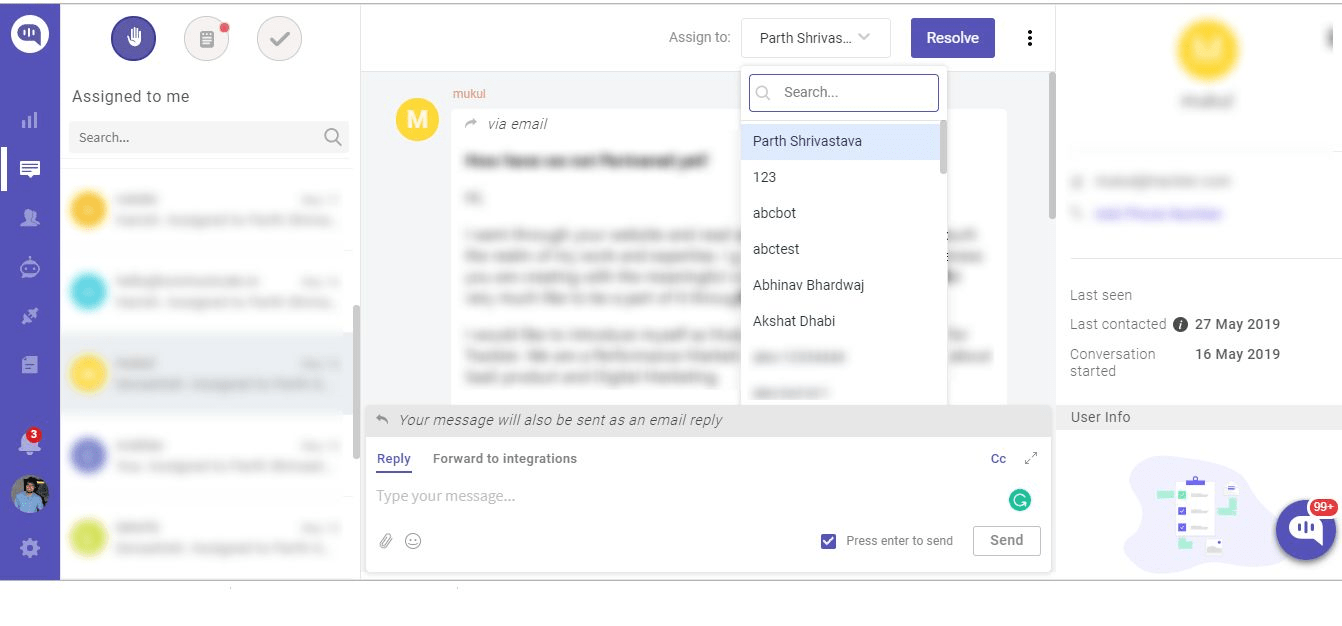Switch to Forward to integrations tab
The height and width of the screenshot is (626, 1342).
505,459
